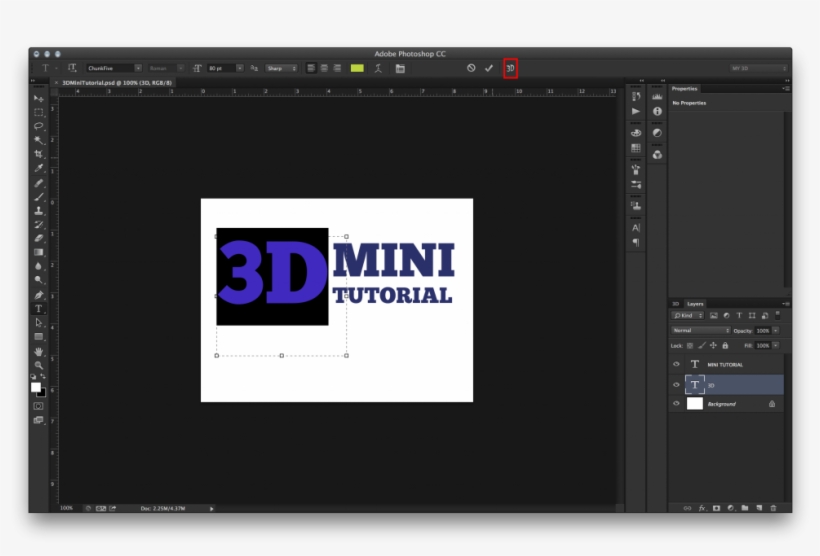Open the Paragraph panel icon

[x=636, y=242]
